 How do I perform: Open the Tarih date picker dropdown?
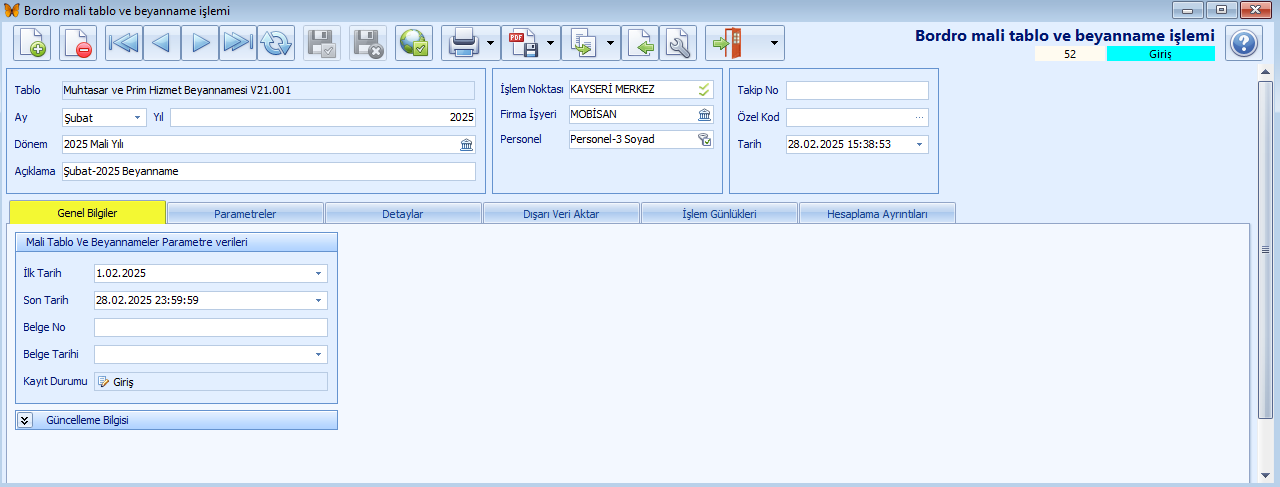pyautogui.click(x=919, y=145)
